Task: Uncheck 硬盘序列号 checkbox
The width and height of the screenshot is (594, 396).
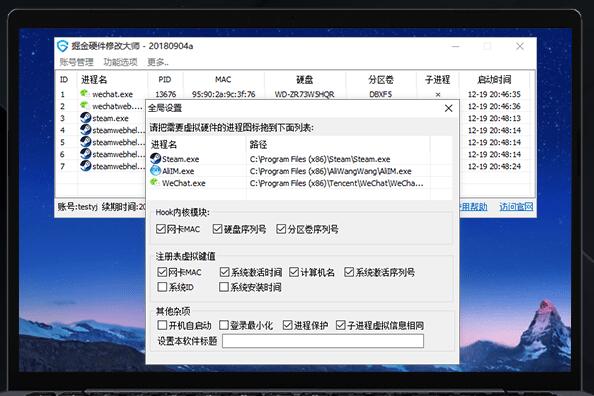Action: 217,229
